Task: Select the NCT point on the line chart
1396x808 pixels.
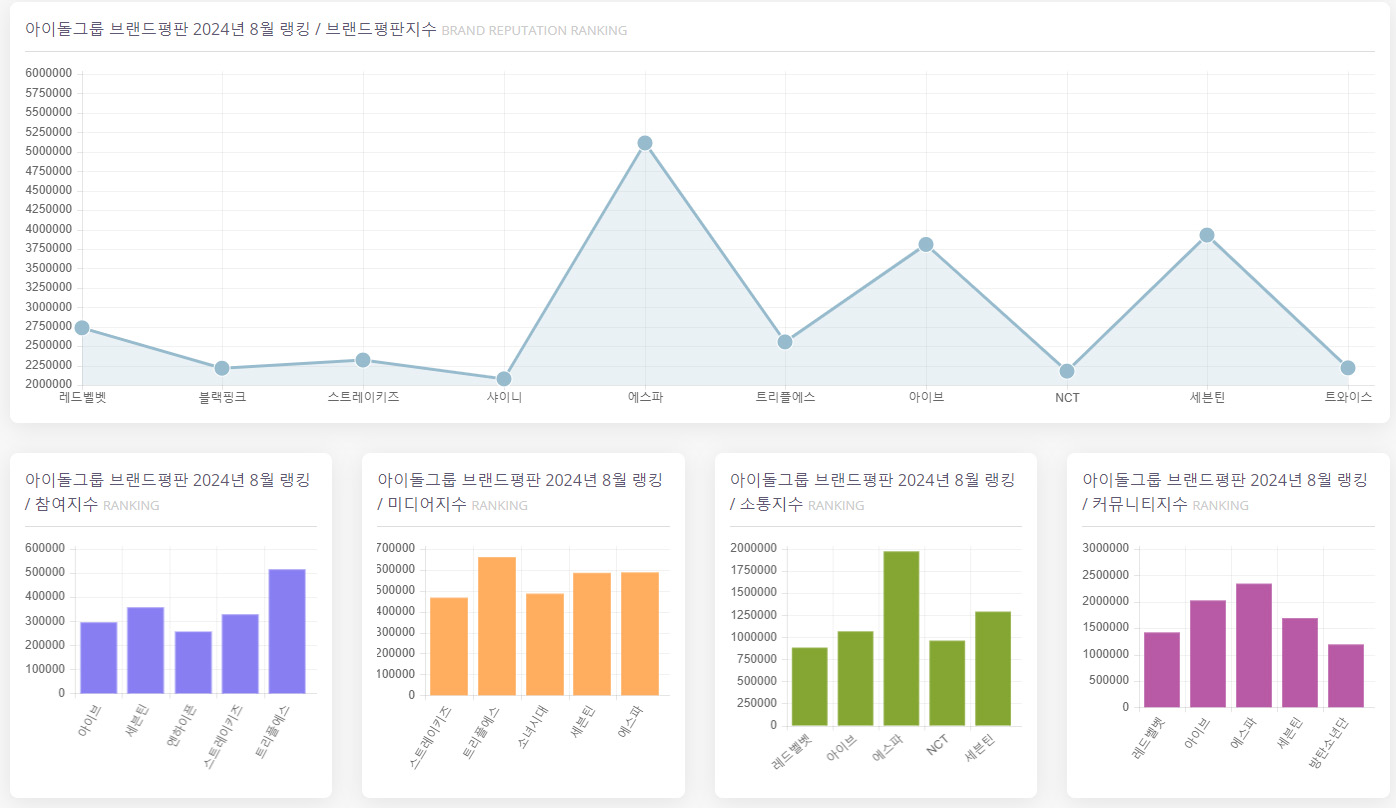Action: click(x=1067, y=371)
